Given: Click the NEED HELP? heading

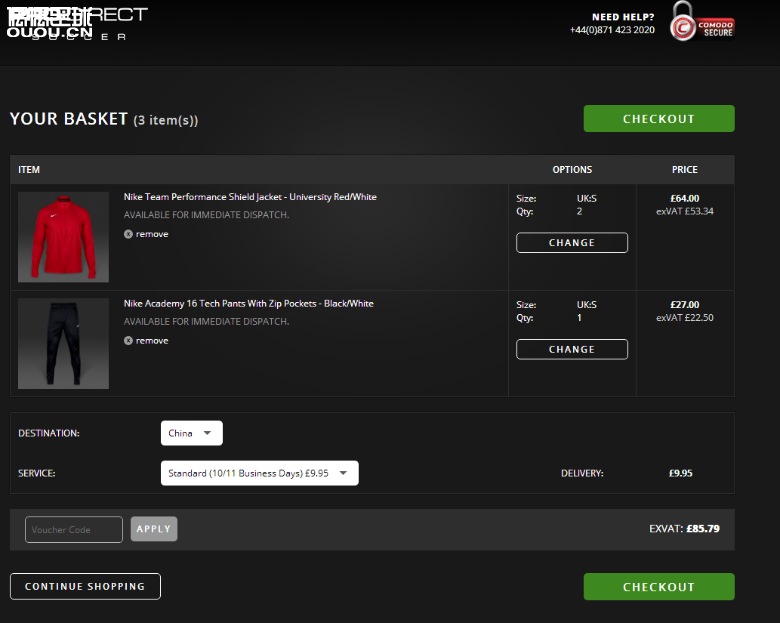Looking at the screenshot, I should point(623,17).
